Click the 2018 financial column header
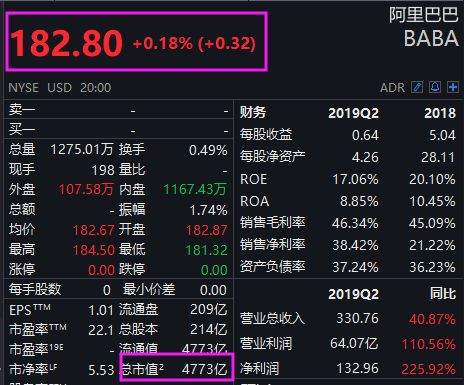 click(x=440, y=113)
